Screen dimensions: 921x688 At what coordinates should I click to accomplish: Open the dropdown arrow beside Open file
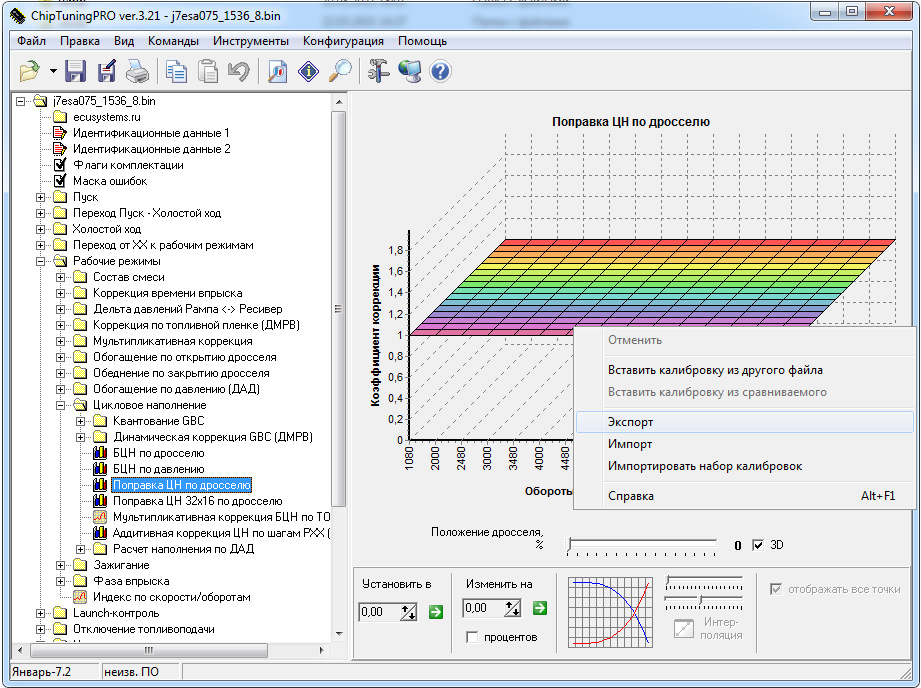53,71
